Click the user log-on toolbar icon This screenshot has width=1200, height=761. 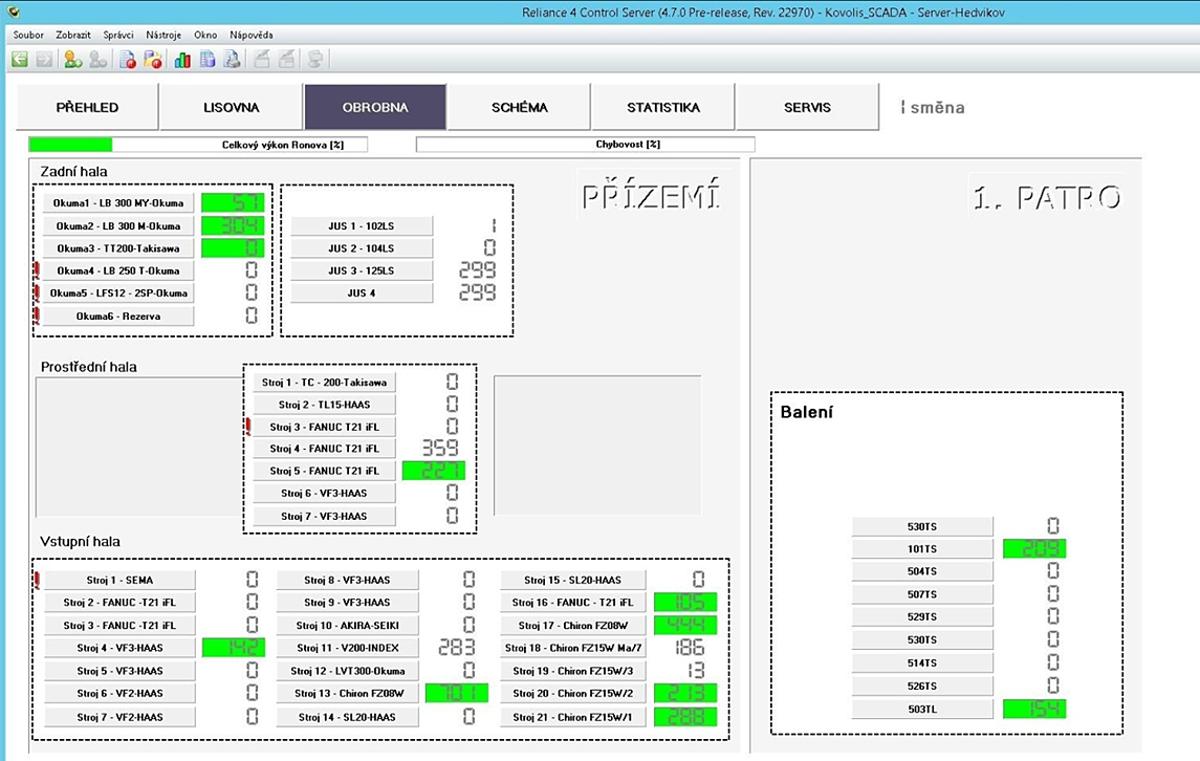tap(73, 60)
